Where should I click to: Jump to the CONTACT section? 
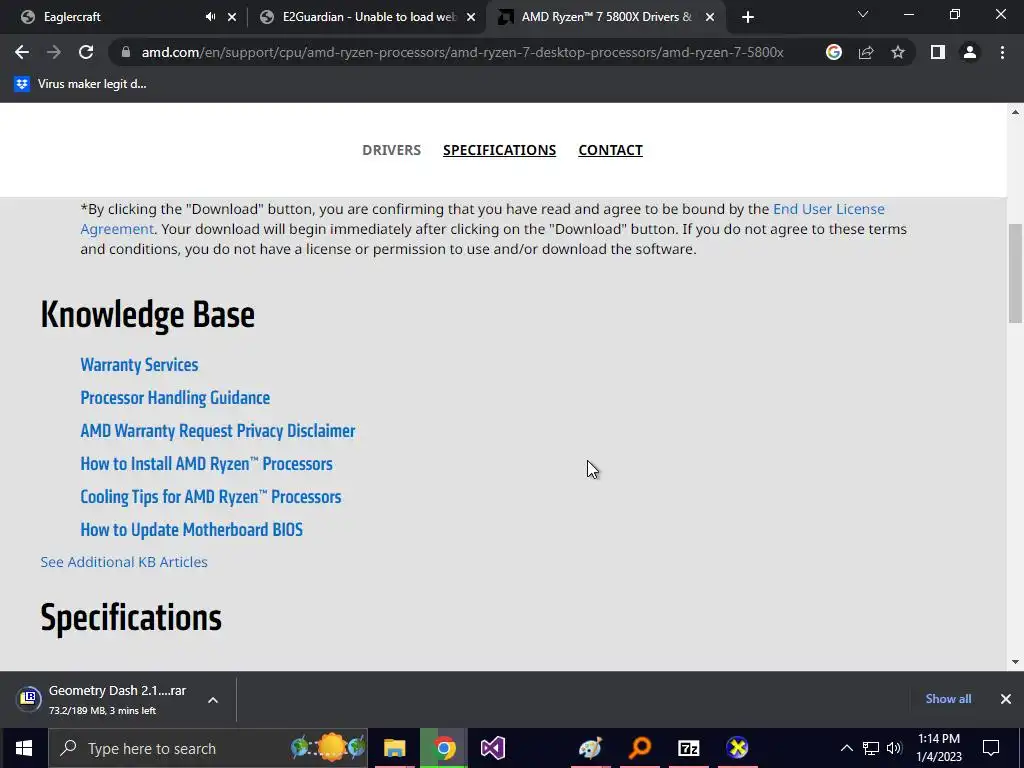pos(611,150)
